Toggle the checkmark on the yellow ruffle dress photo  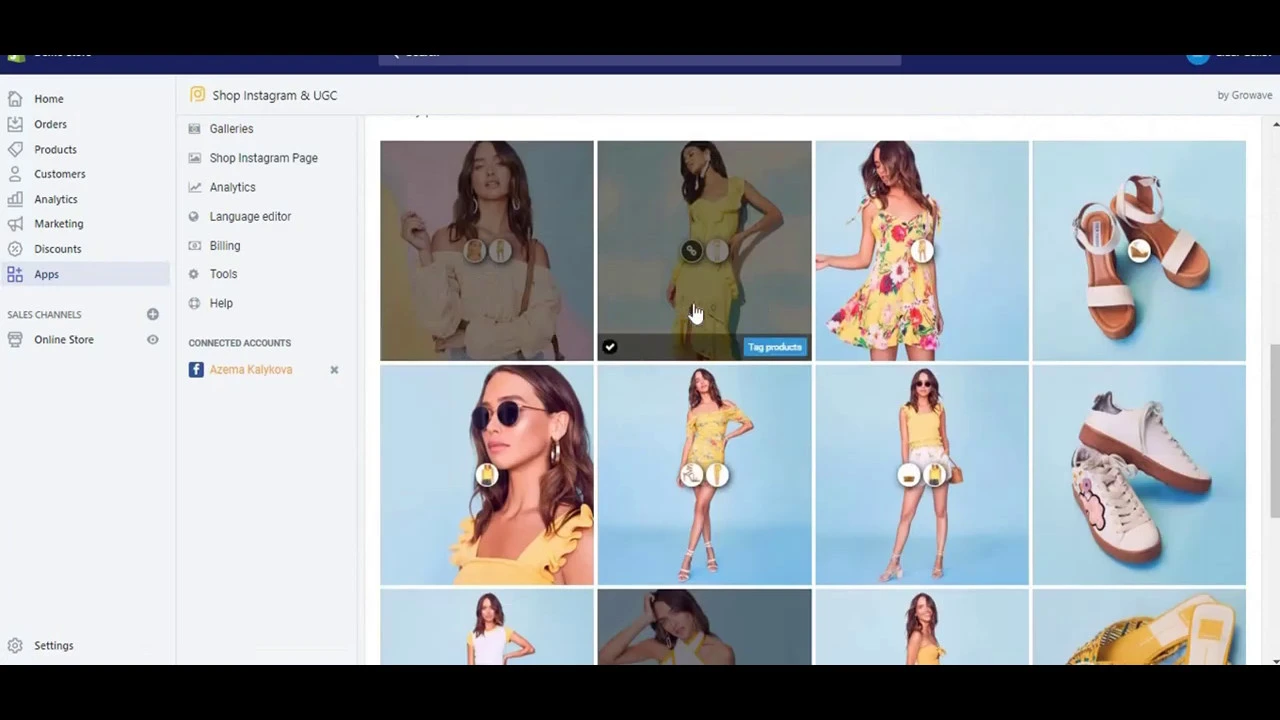[610, 347]
